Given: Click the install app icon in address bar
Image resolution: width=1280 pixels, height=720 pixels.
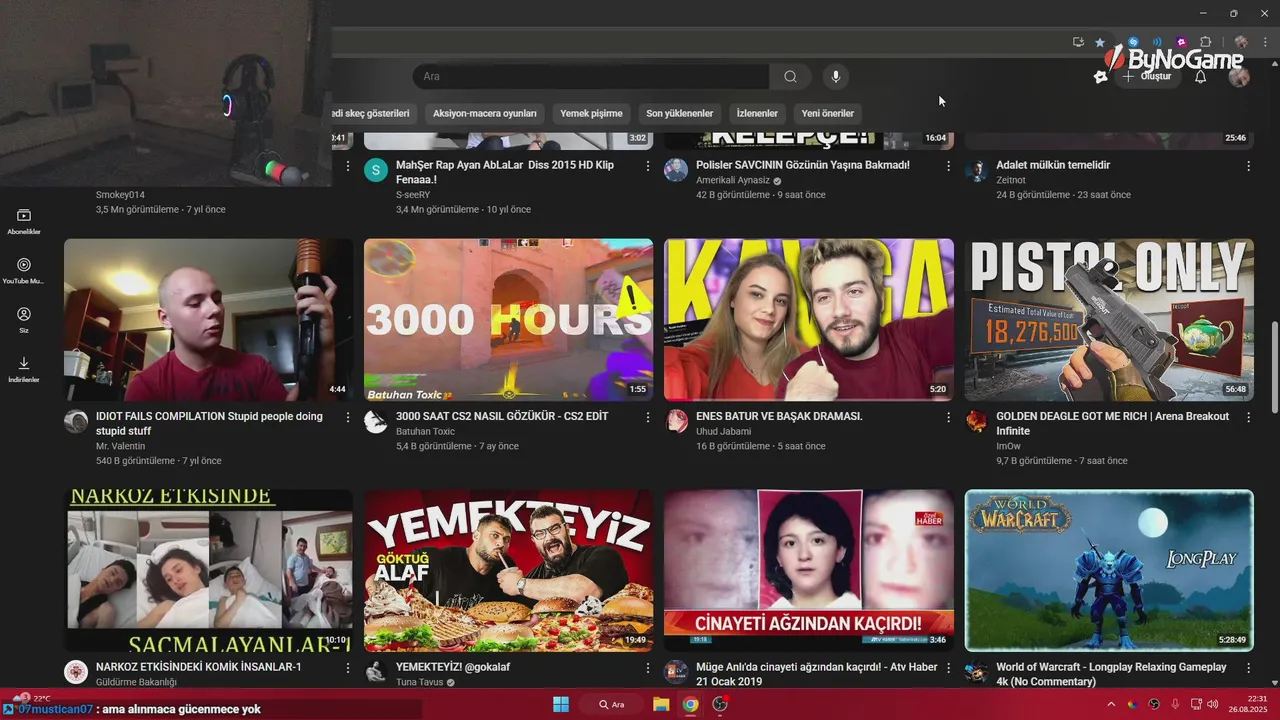Looking at the screenshot, I should 1078,42.
